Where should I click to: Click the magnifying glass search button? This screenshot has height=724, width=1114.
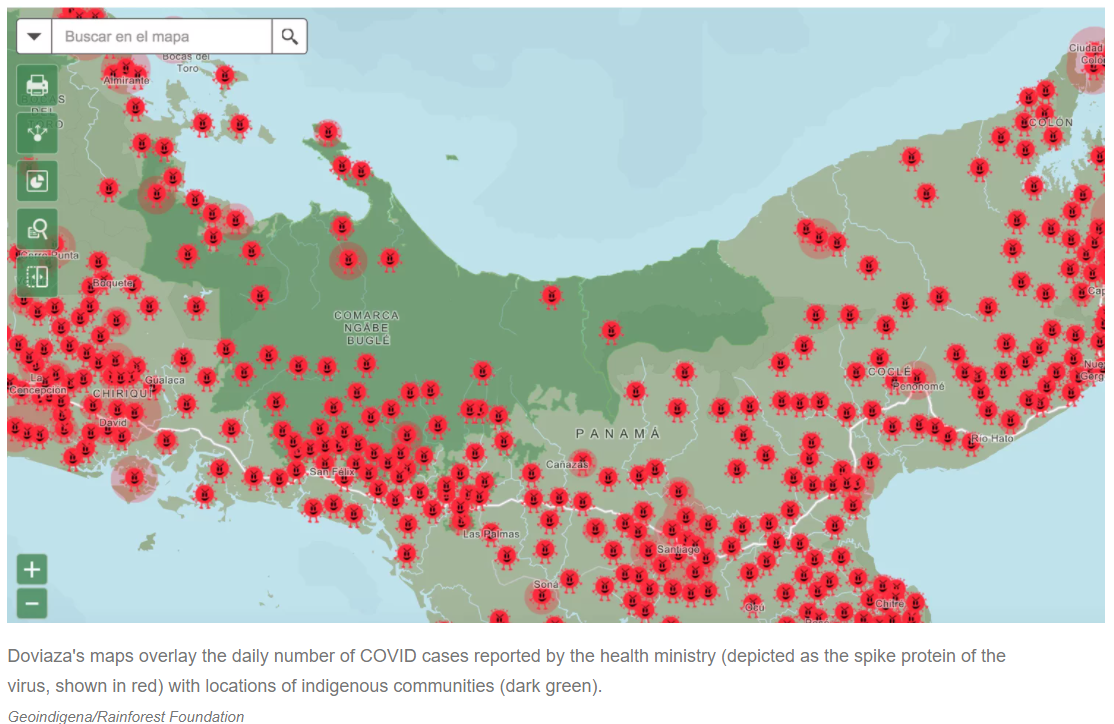coord(289,36)
